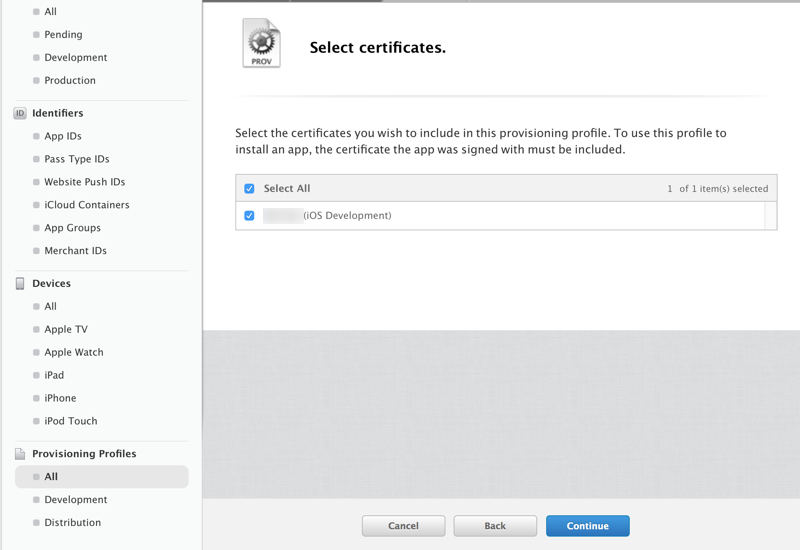Open Distribution provisioning profiles
Viewport: 800px width, 550px height.
tap(72, 522)
